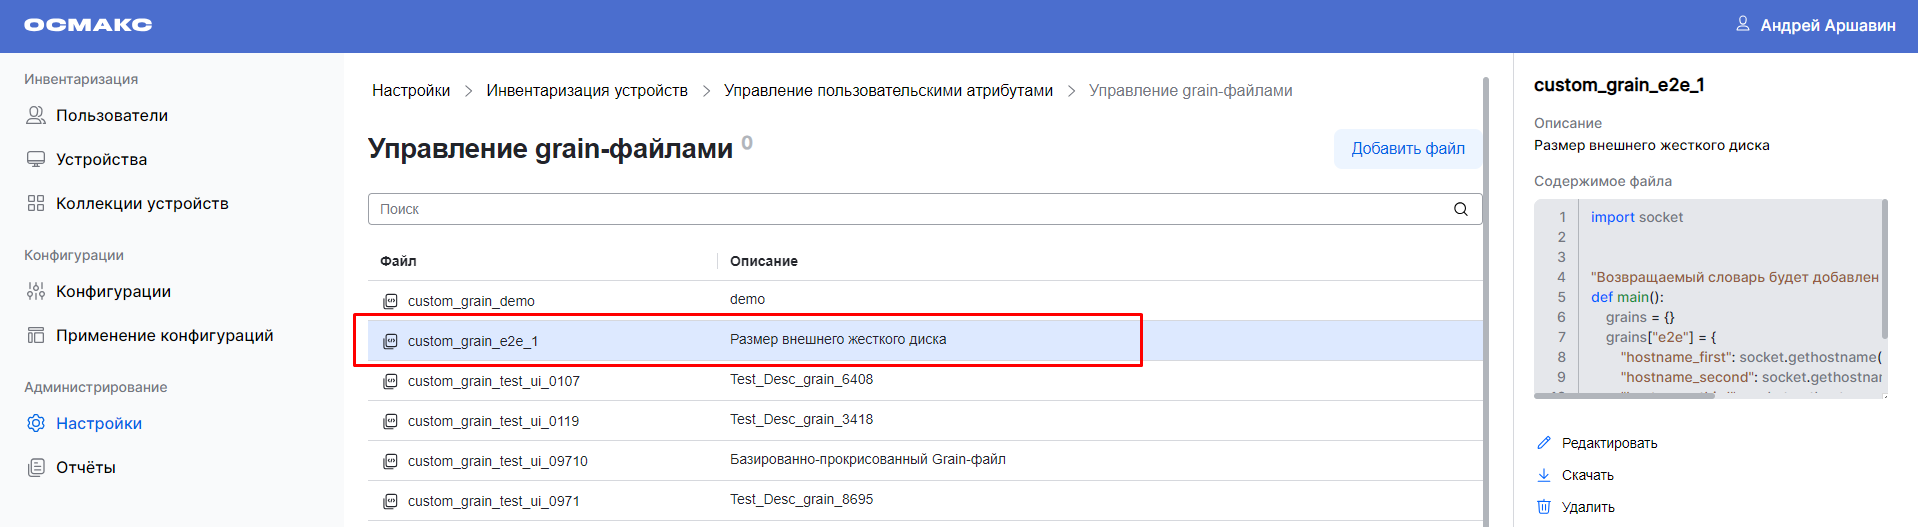Click the Reports document icon
This screenshot has height=527, width=1918.
pos(36,467)
